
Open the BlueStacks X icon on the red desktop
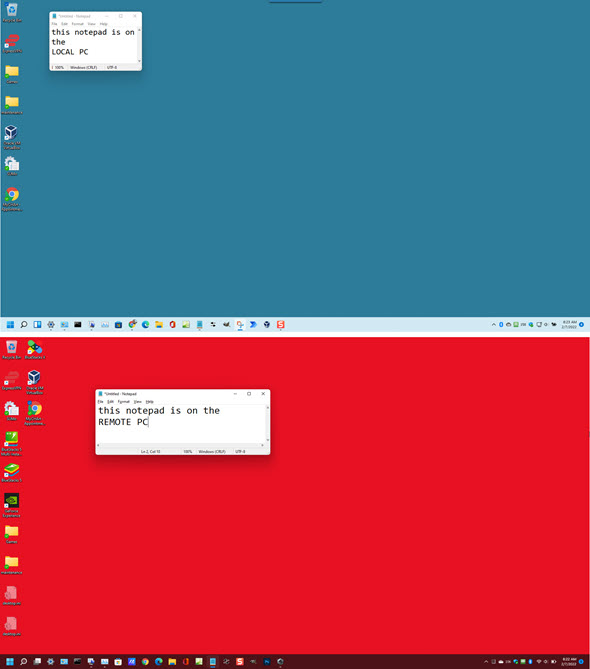(35, 350)
